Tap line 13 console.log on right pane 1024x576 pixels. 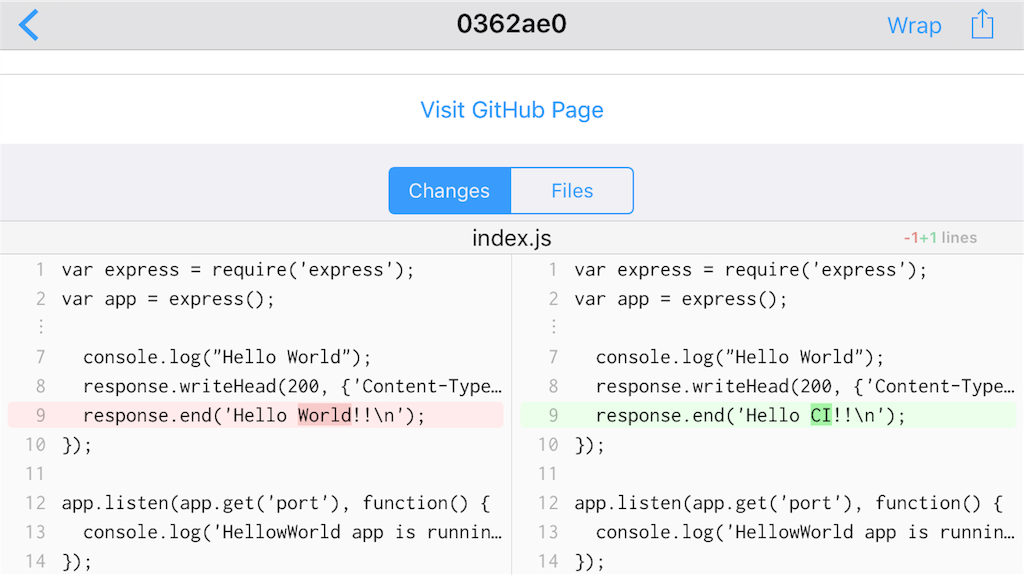coord(805,532)
